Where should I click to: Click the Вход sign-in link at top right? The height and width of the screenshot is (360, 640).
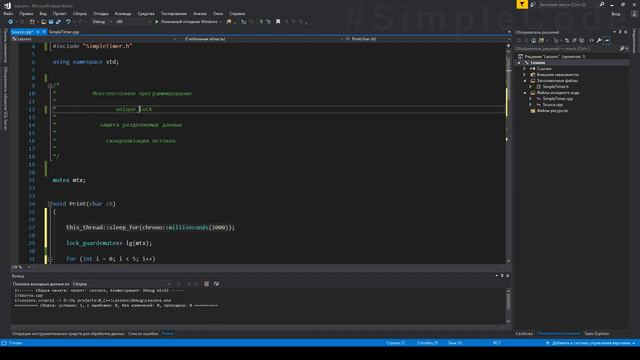616,13
